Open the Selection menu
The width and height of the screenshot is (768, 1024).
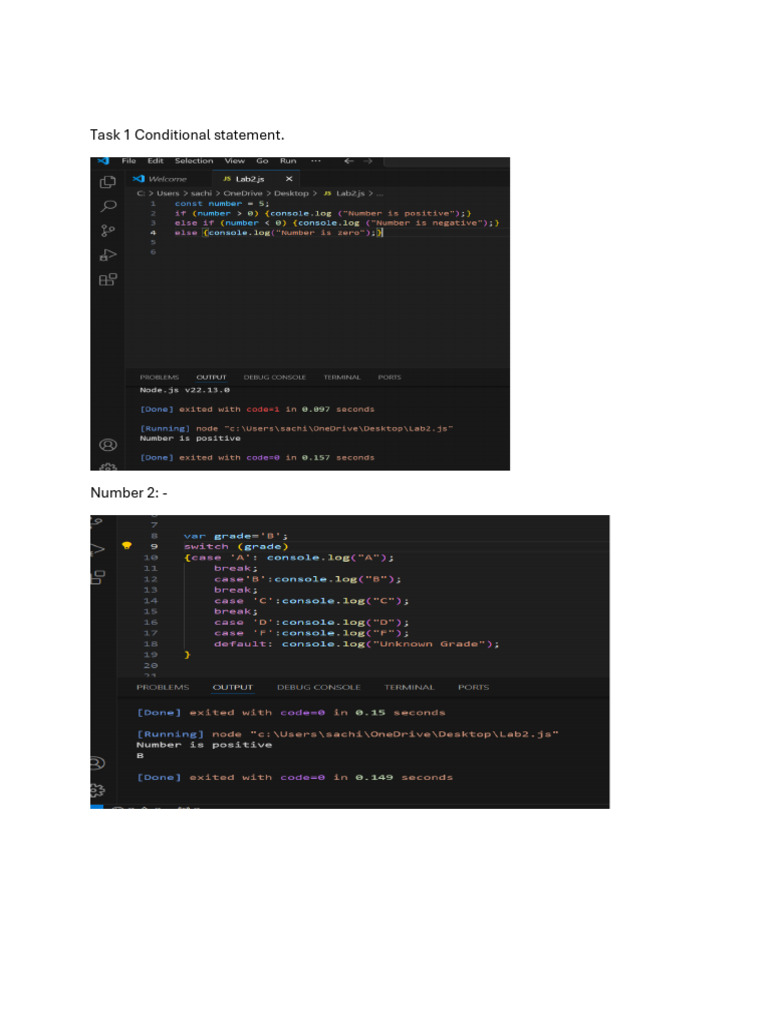point(194,161)
